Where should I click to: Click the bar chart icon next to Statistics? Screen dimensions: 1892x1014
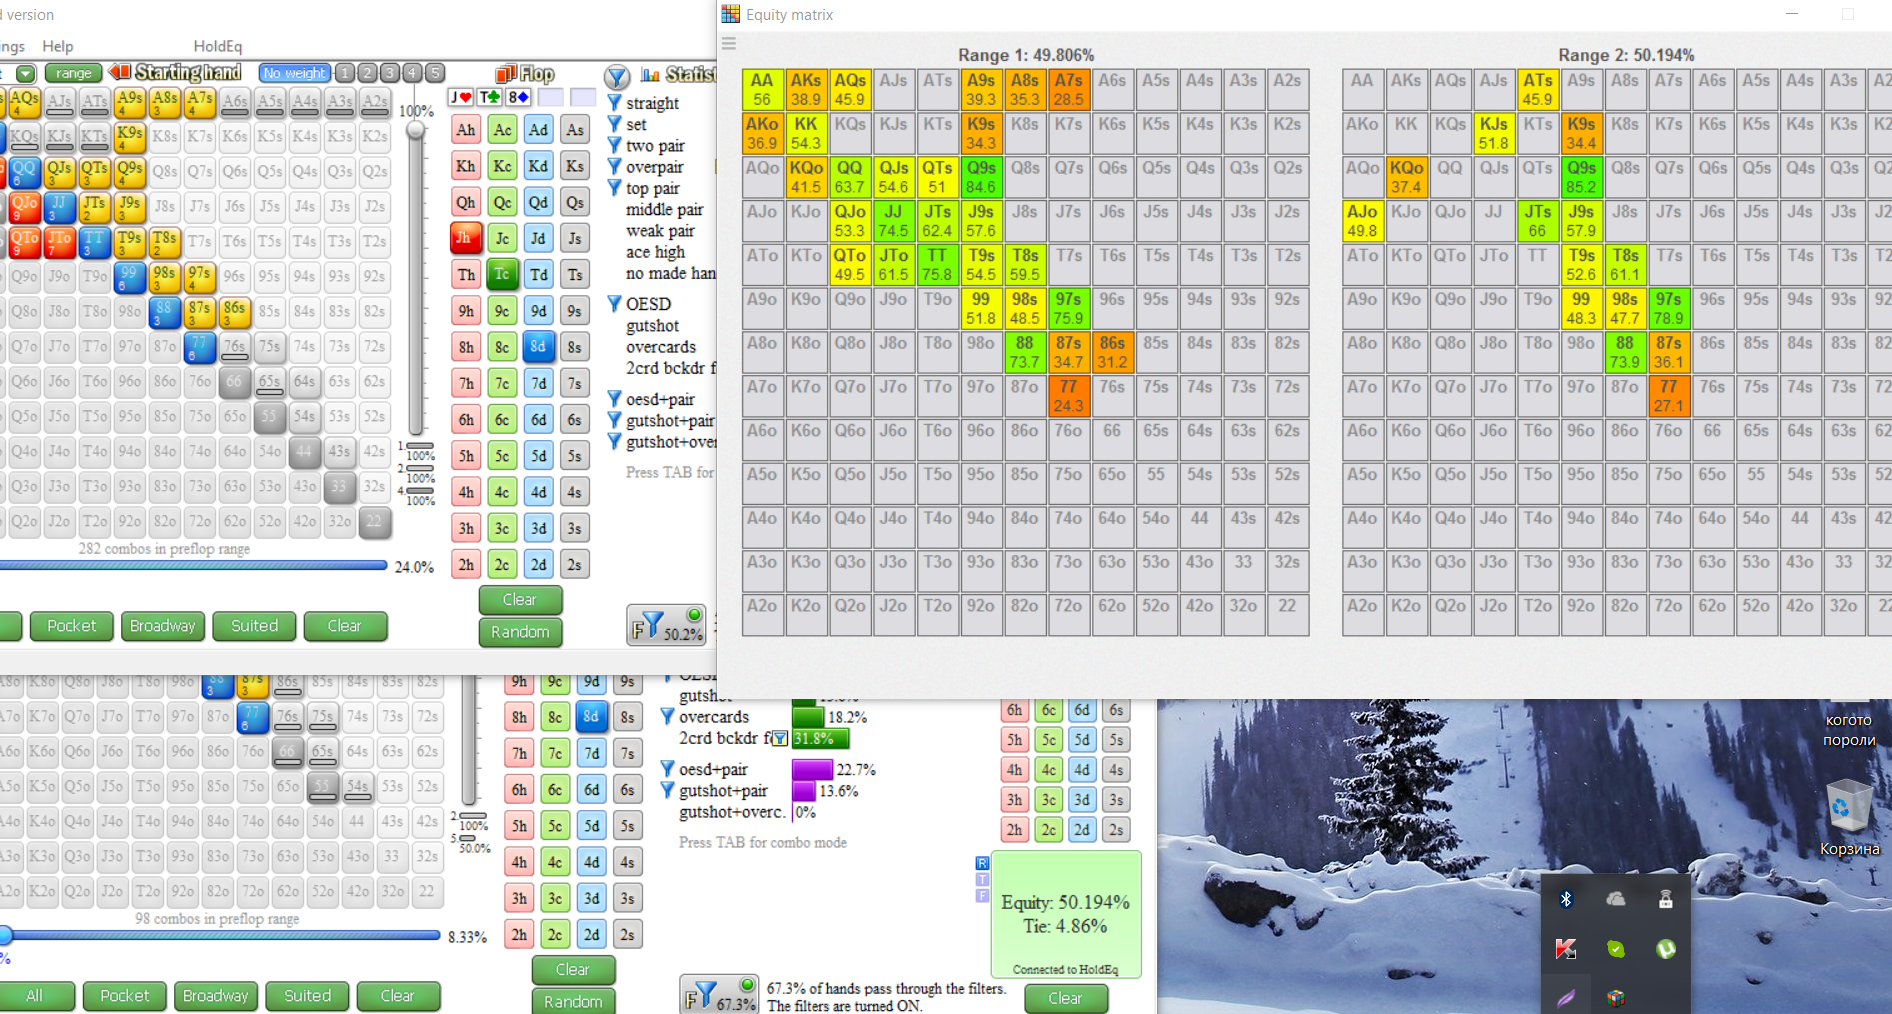[x=650, y=74]
